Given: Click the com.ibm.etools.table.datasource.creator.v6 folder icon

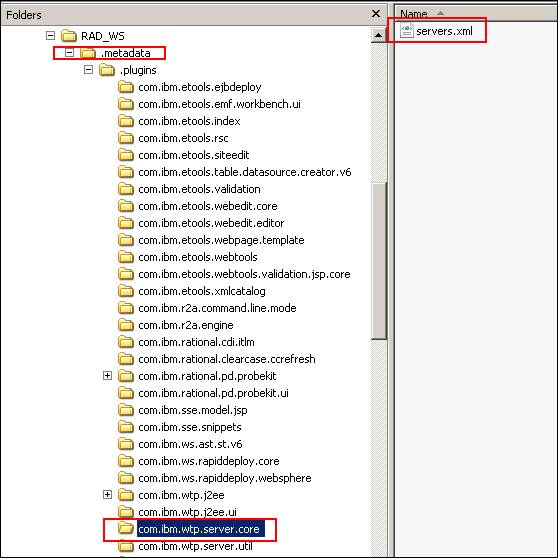Looking at the screenshot, I should [126, 172].
